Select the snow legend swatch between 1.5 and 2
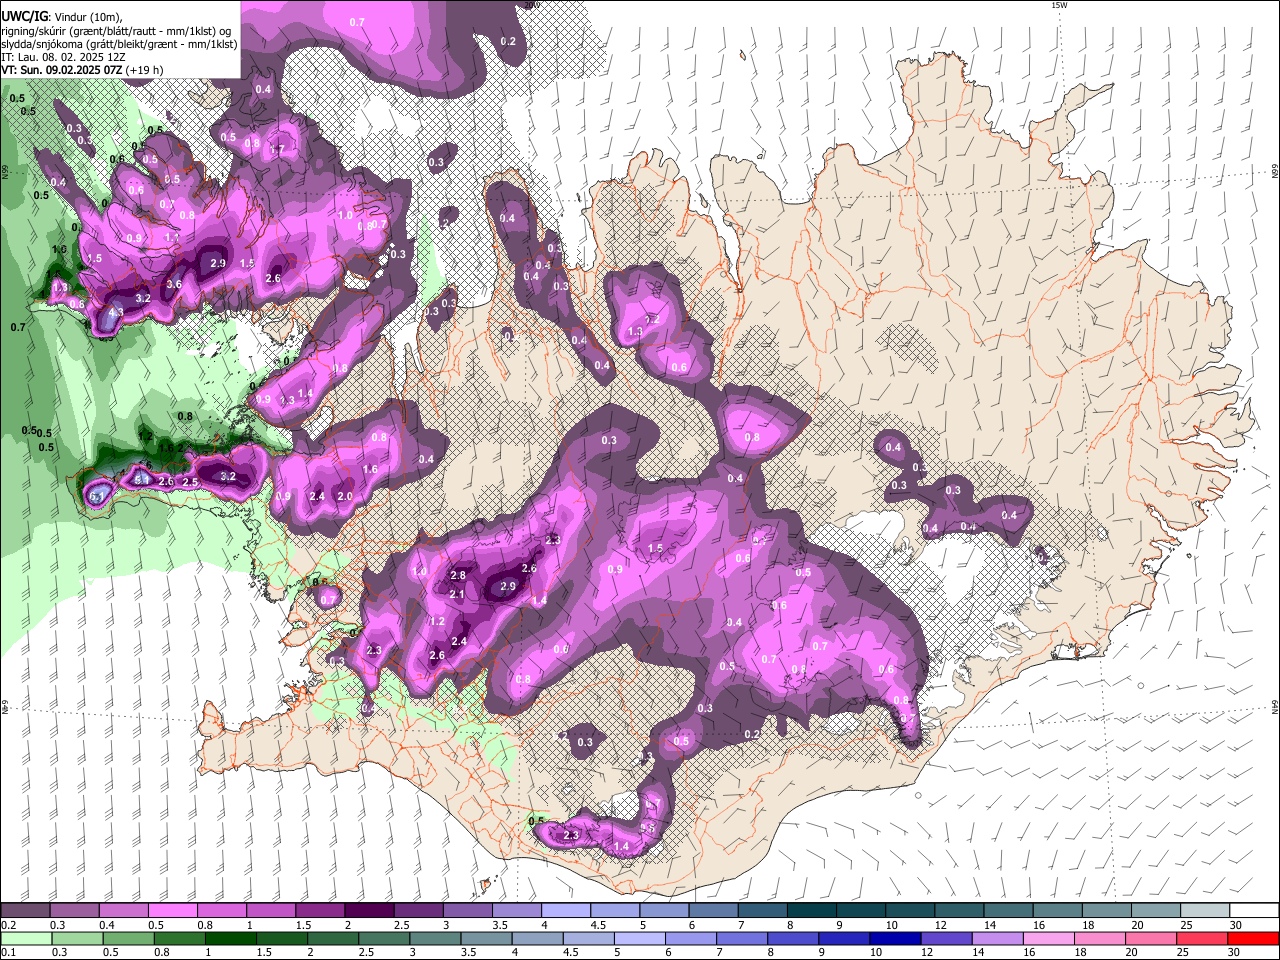Viewport: 1280px width, 960px height. pos(319,910)
